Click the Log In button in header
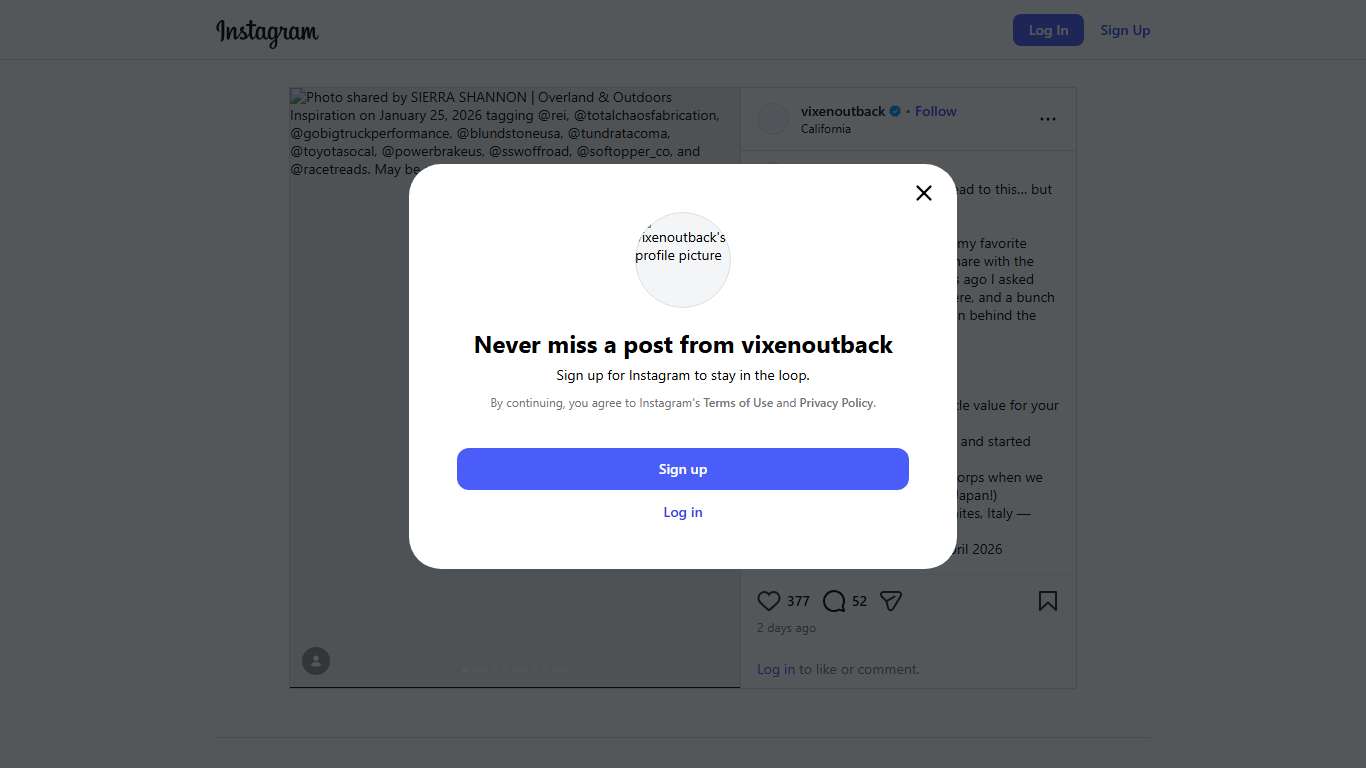 (x=1048, y=30)
